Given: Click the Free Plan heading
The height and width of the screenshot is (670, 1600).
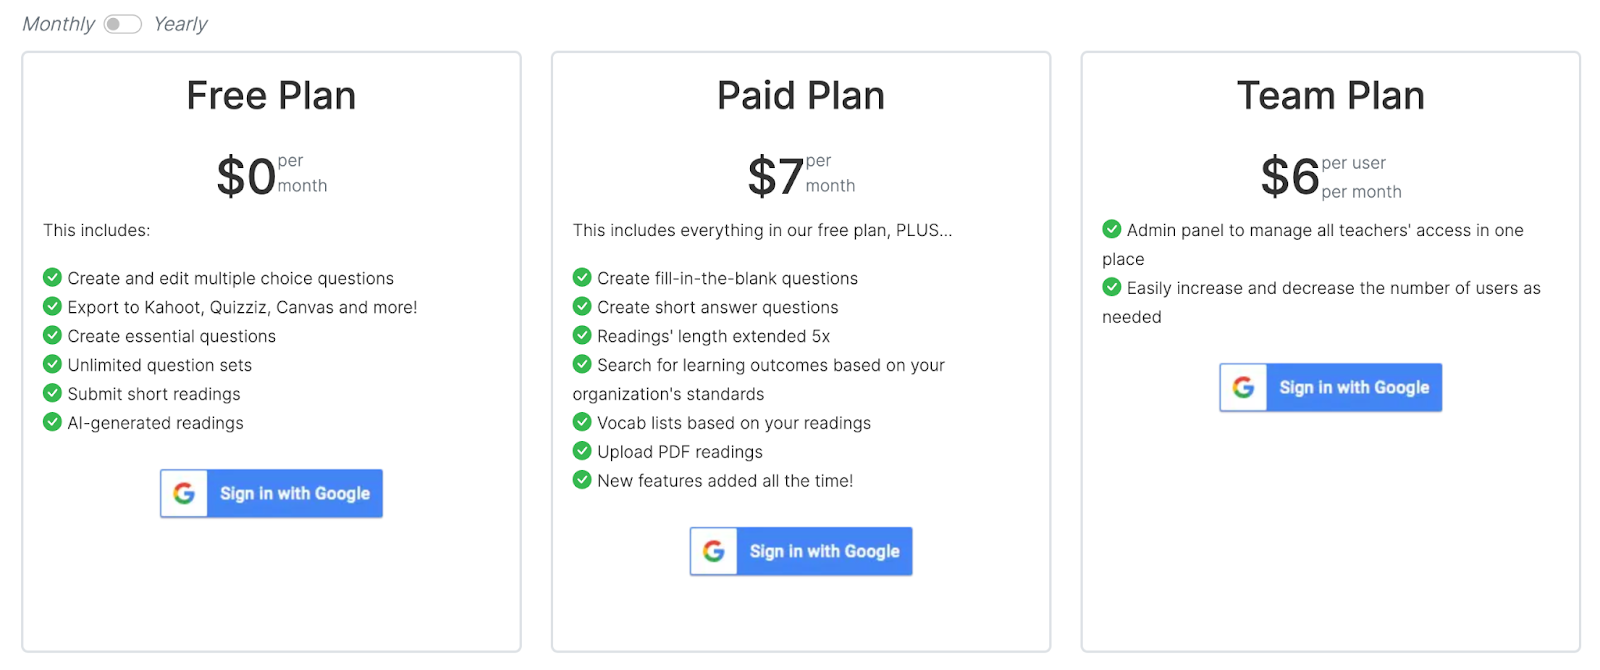Looking at the screenshot, I should (x=271, y=96).
